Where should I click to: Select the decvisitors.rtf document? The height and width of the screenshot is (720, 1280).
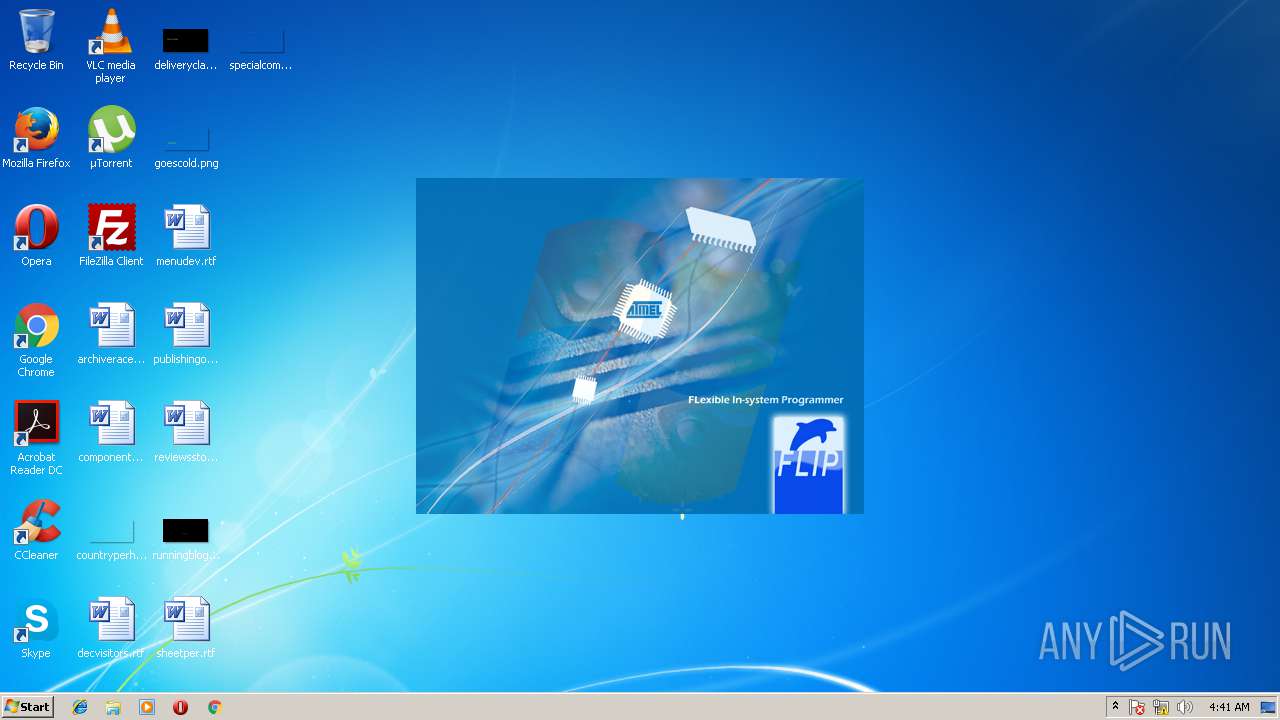coord(110,628)
